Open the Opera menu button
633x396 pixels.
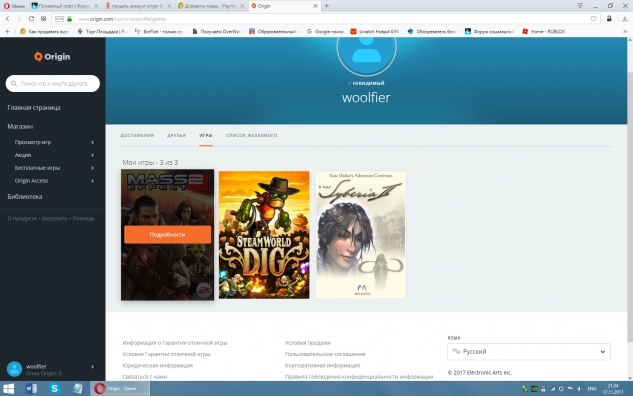(14, 6)
